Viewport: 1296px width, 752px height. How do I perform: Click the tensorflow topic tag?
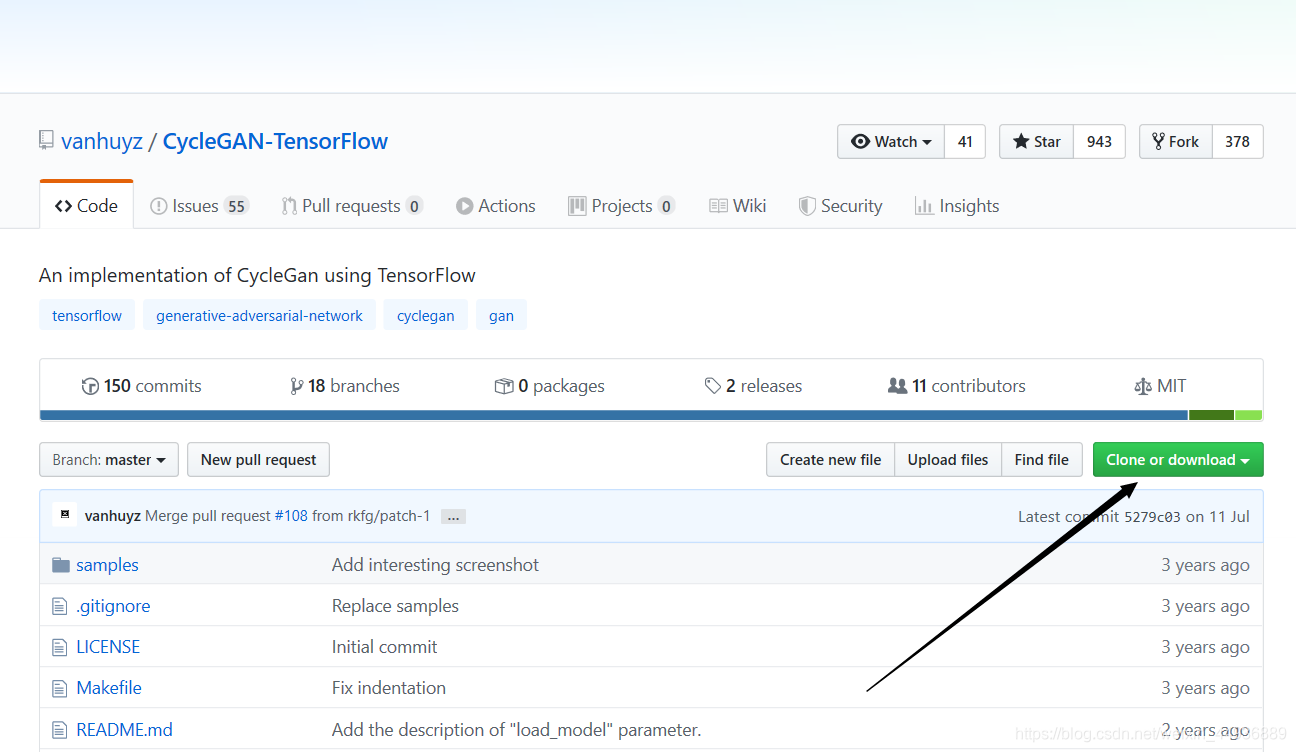point(87,316)
